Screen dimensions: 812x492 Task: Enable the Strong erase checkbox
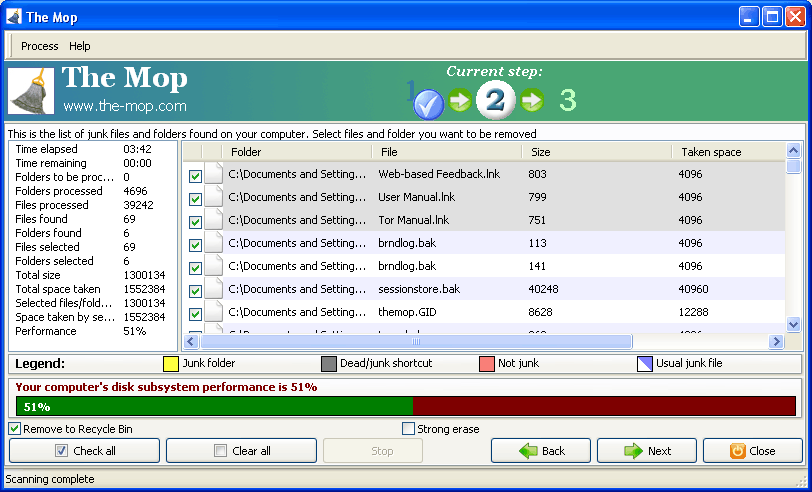[409, 429]
